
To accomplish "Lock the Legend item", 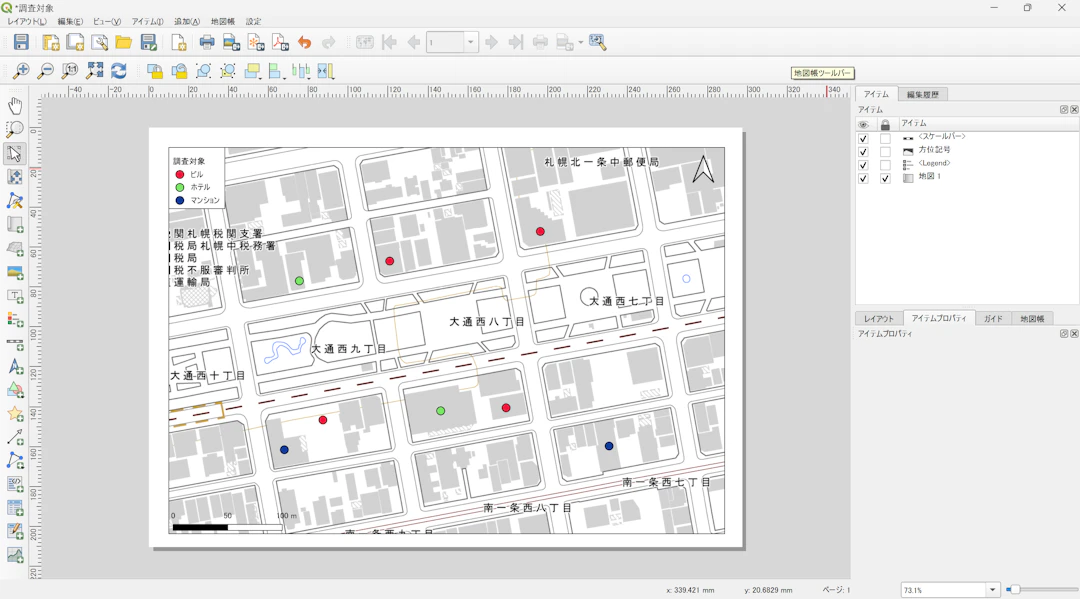I will (x=885, y=165).
